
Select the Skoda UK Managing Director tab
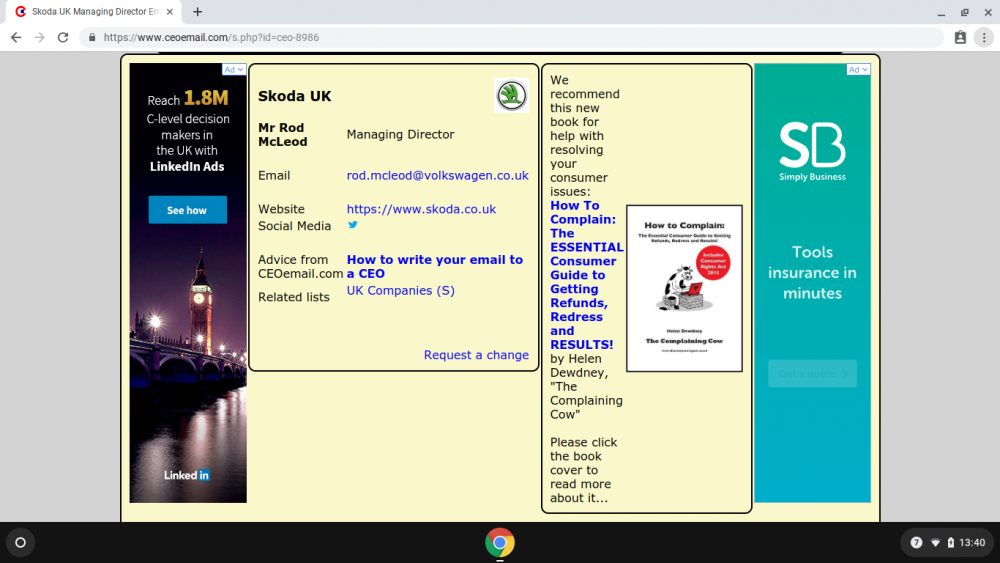92,11
